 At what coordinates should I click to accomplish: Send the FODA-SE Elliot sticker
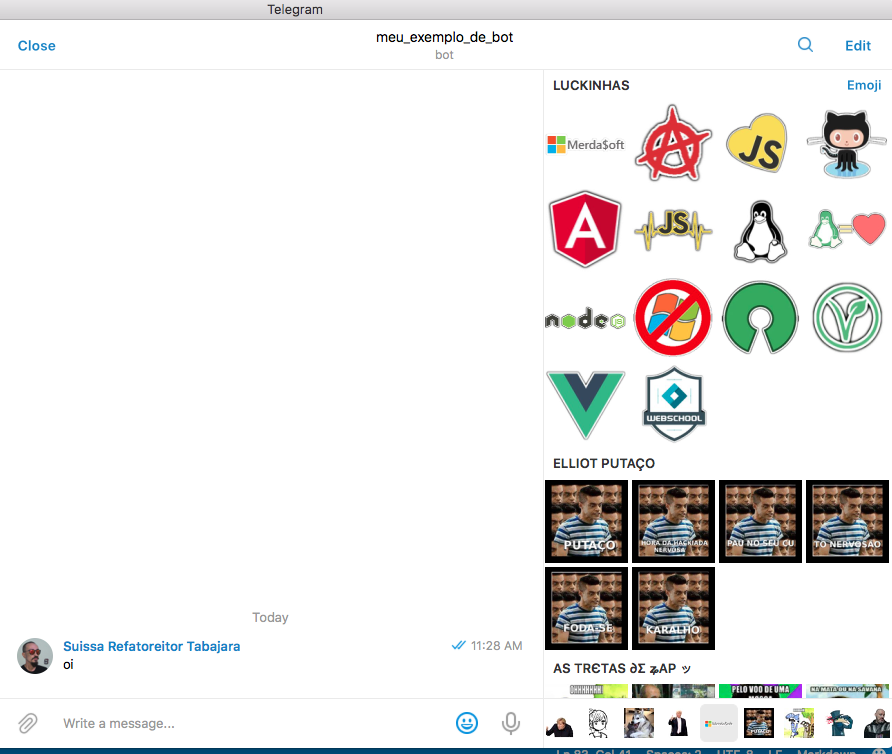587,608
